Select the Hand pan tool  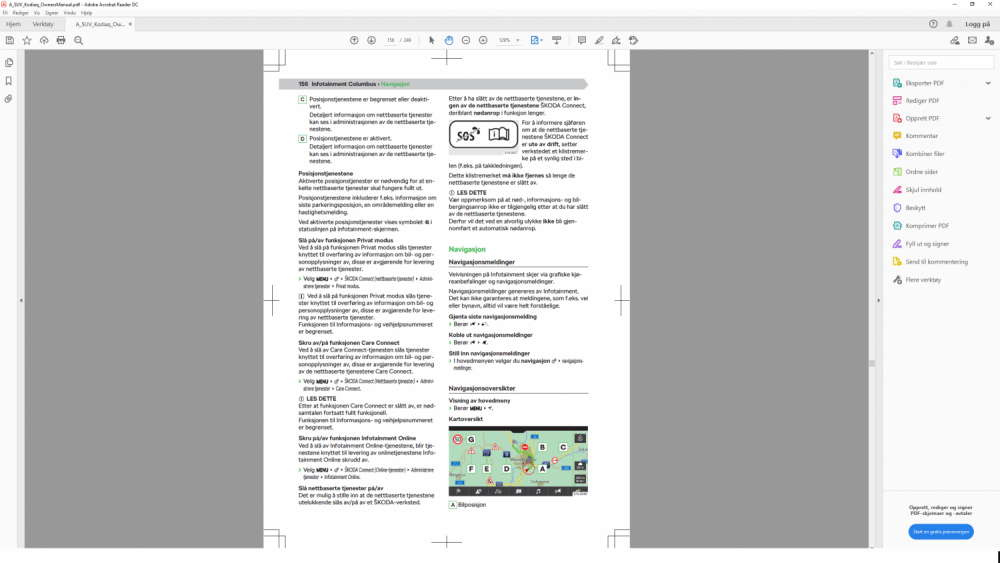point(449,40)
